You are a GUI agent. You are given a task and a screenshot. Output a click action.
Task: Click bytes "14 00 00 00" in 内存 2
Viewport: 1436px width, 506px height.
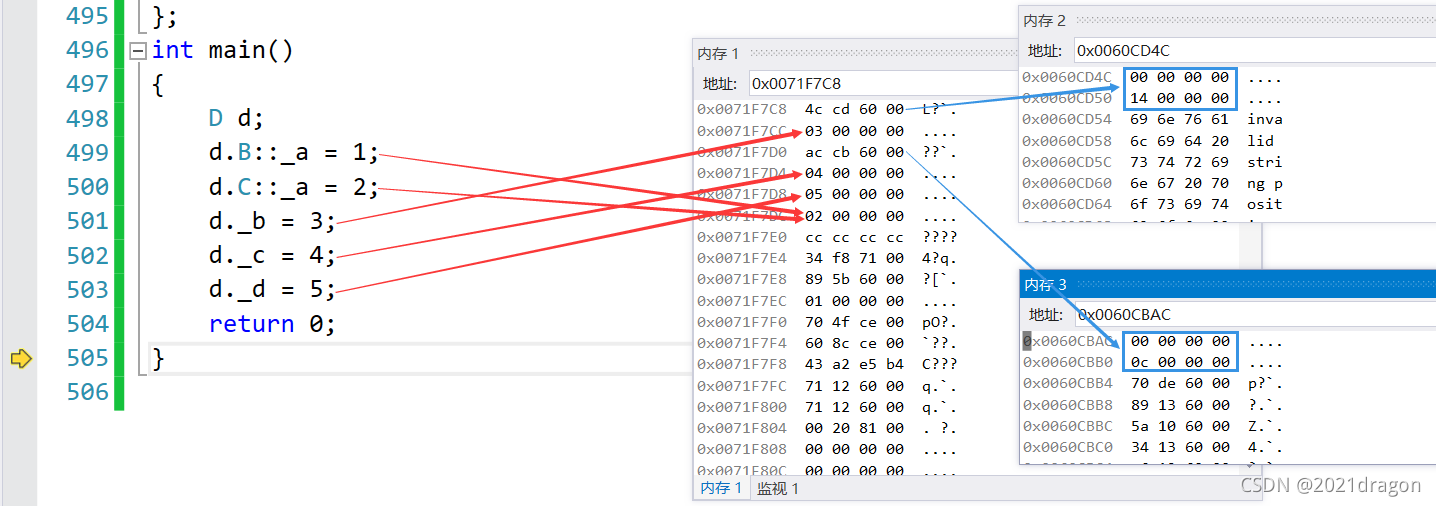click(1180, 98)
